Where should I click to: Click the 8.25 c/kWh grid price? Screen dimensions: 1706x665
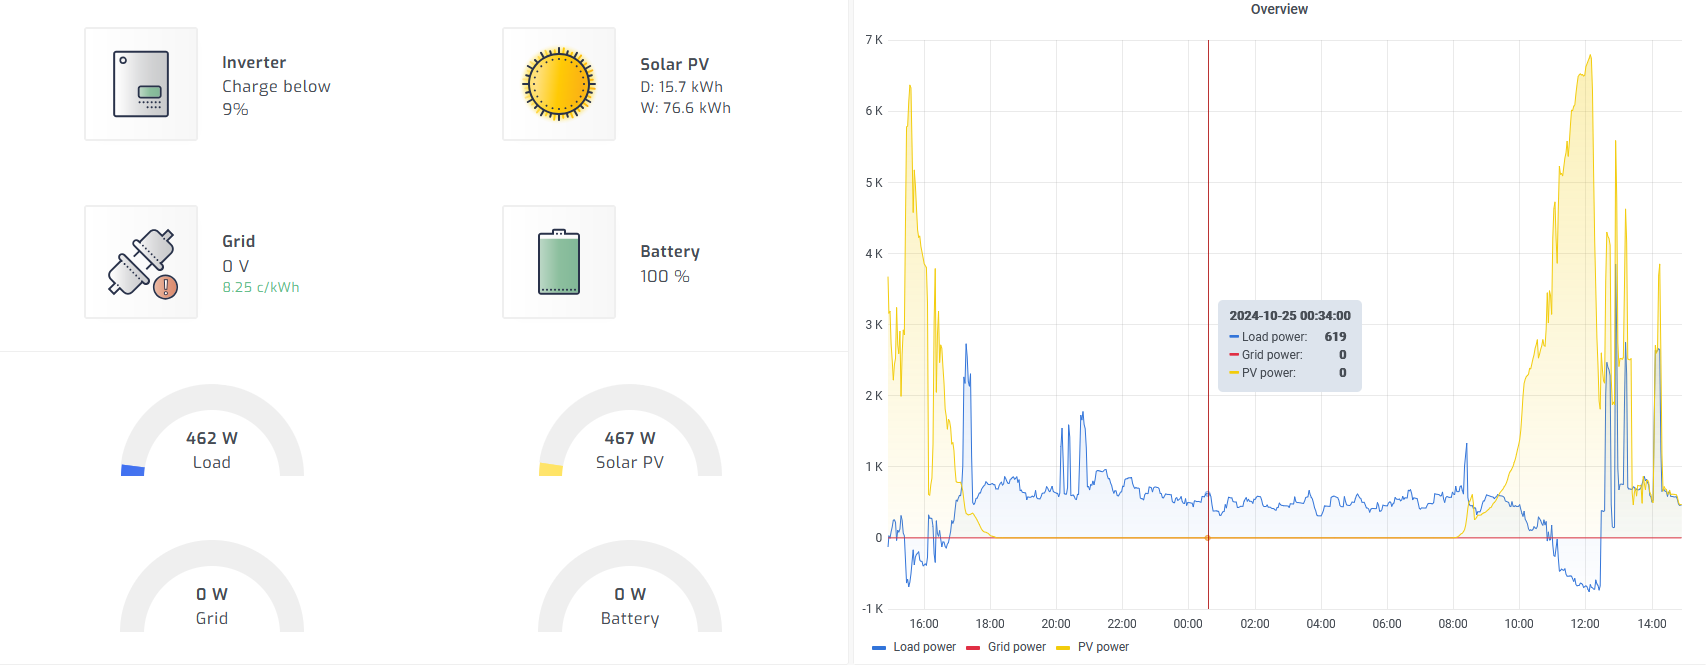click(261, 287)
